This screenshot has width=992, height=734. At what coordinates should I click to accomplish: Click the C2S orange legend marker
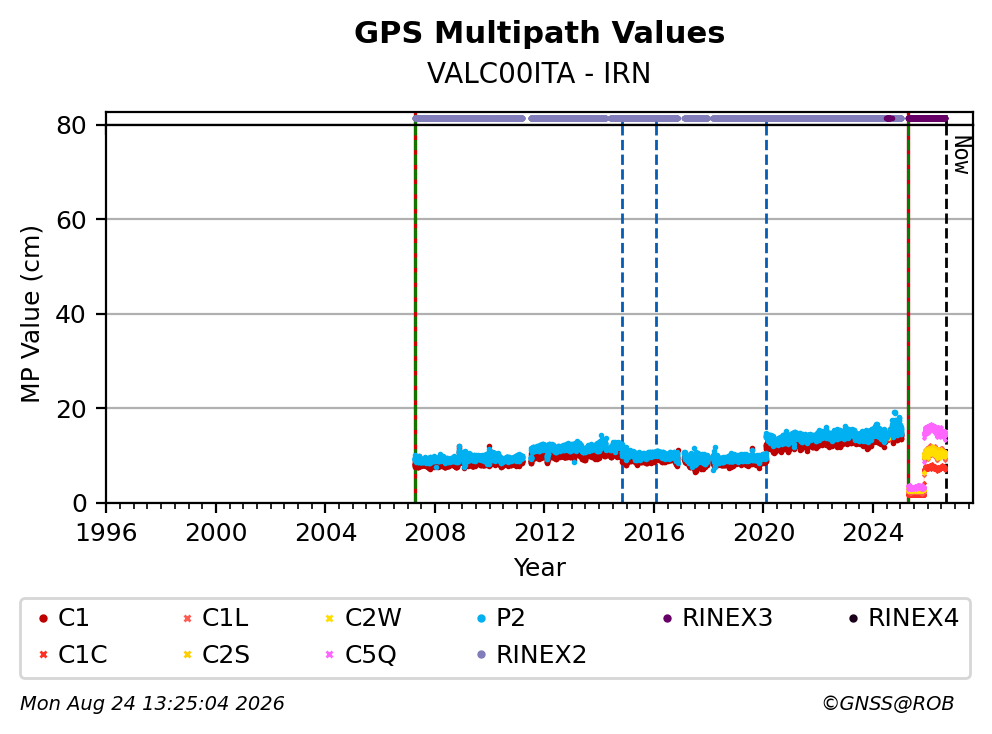click(x=187, y=654)
